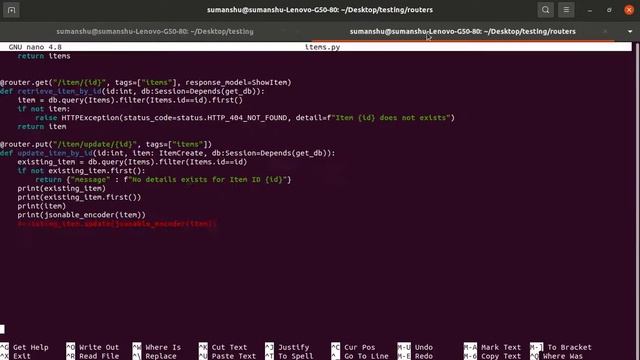
Task: Click the "if not existing_item.first()" line
Action: pos(81,171)
